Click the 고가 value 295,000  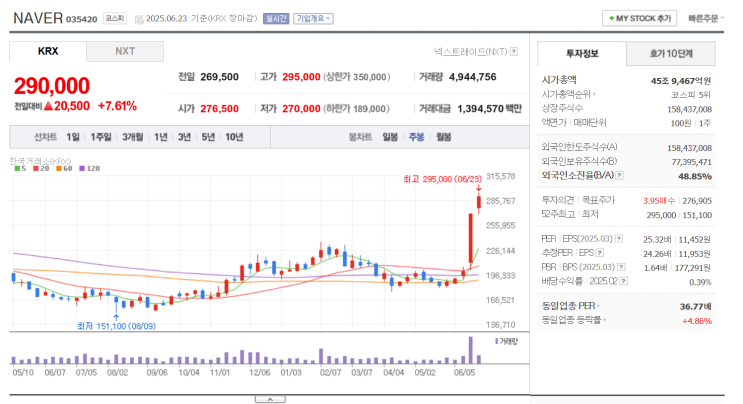tap(301, 77)
